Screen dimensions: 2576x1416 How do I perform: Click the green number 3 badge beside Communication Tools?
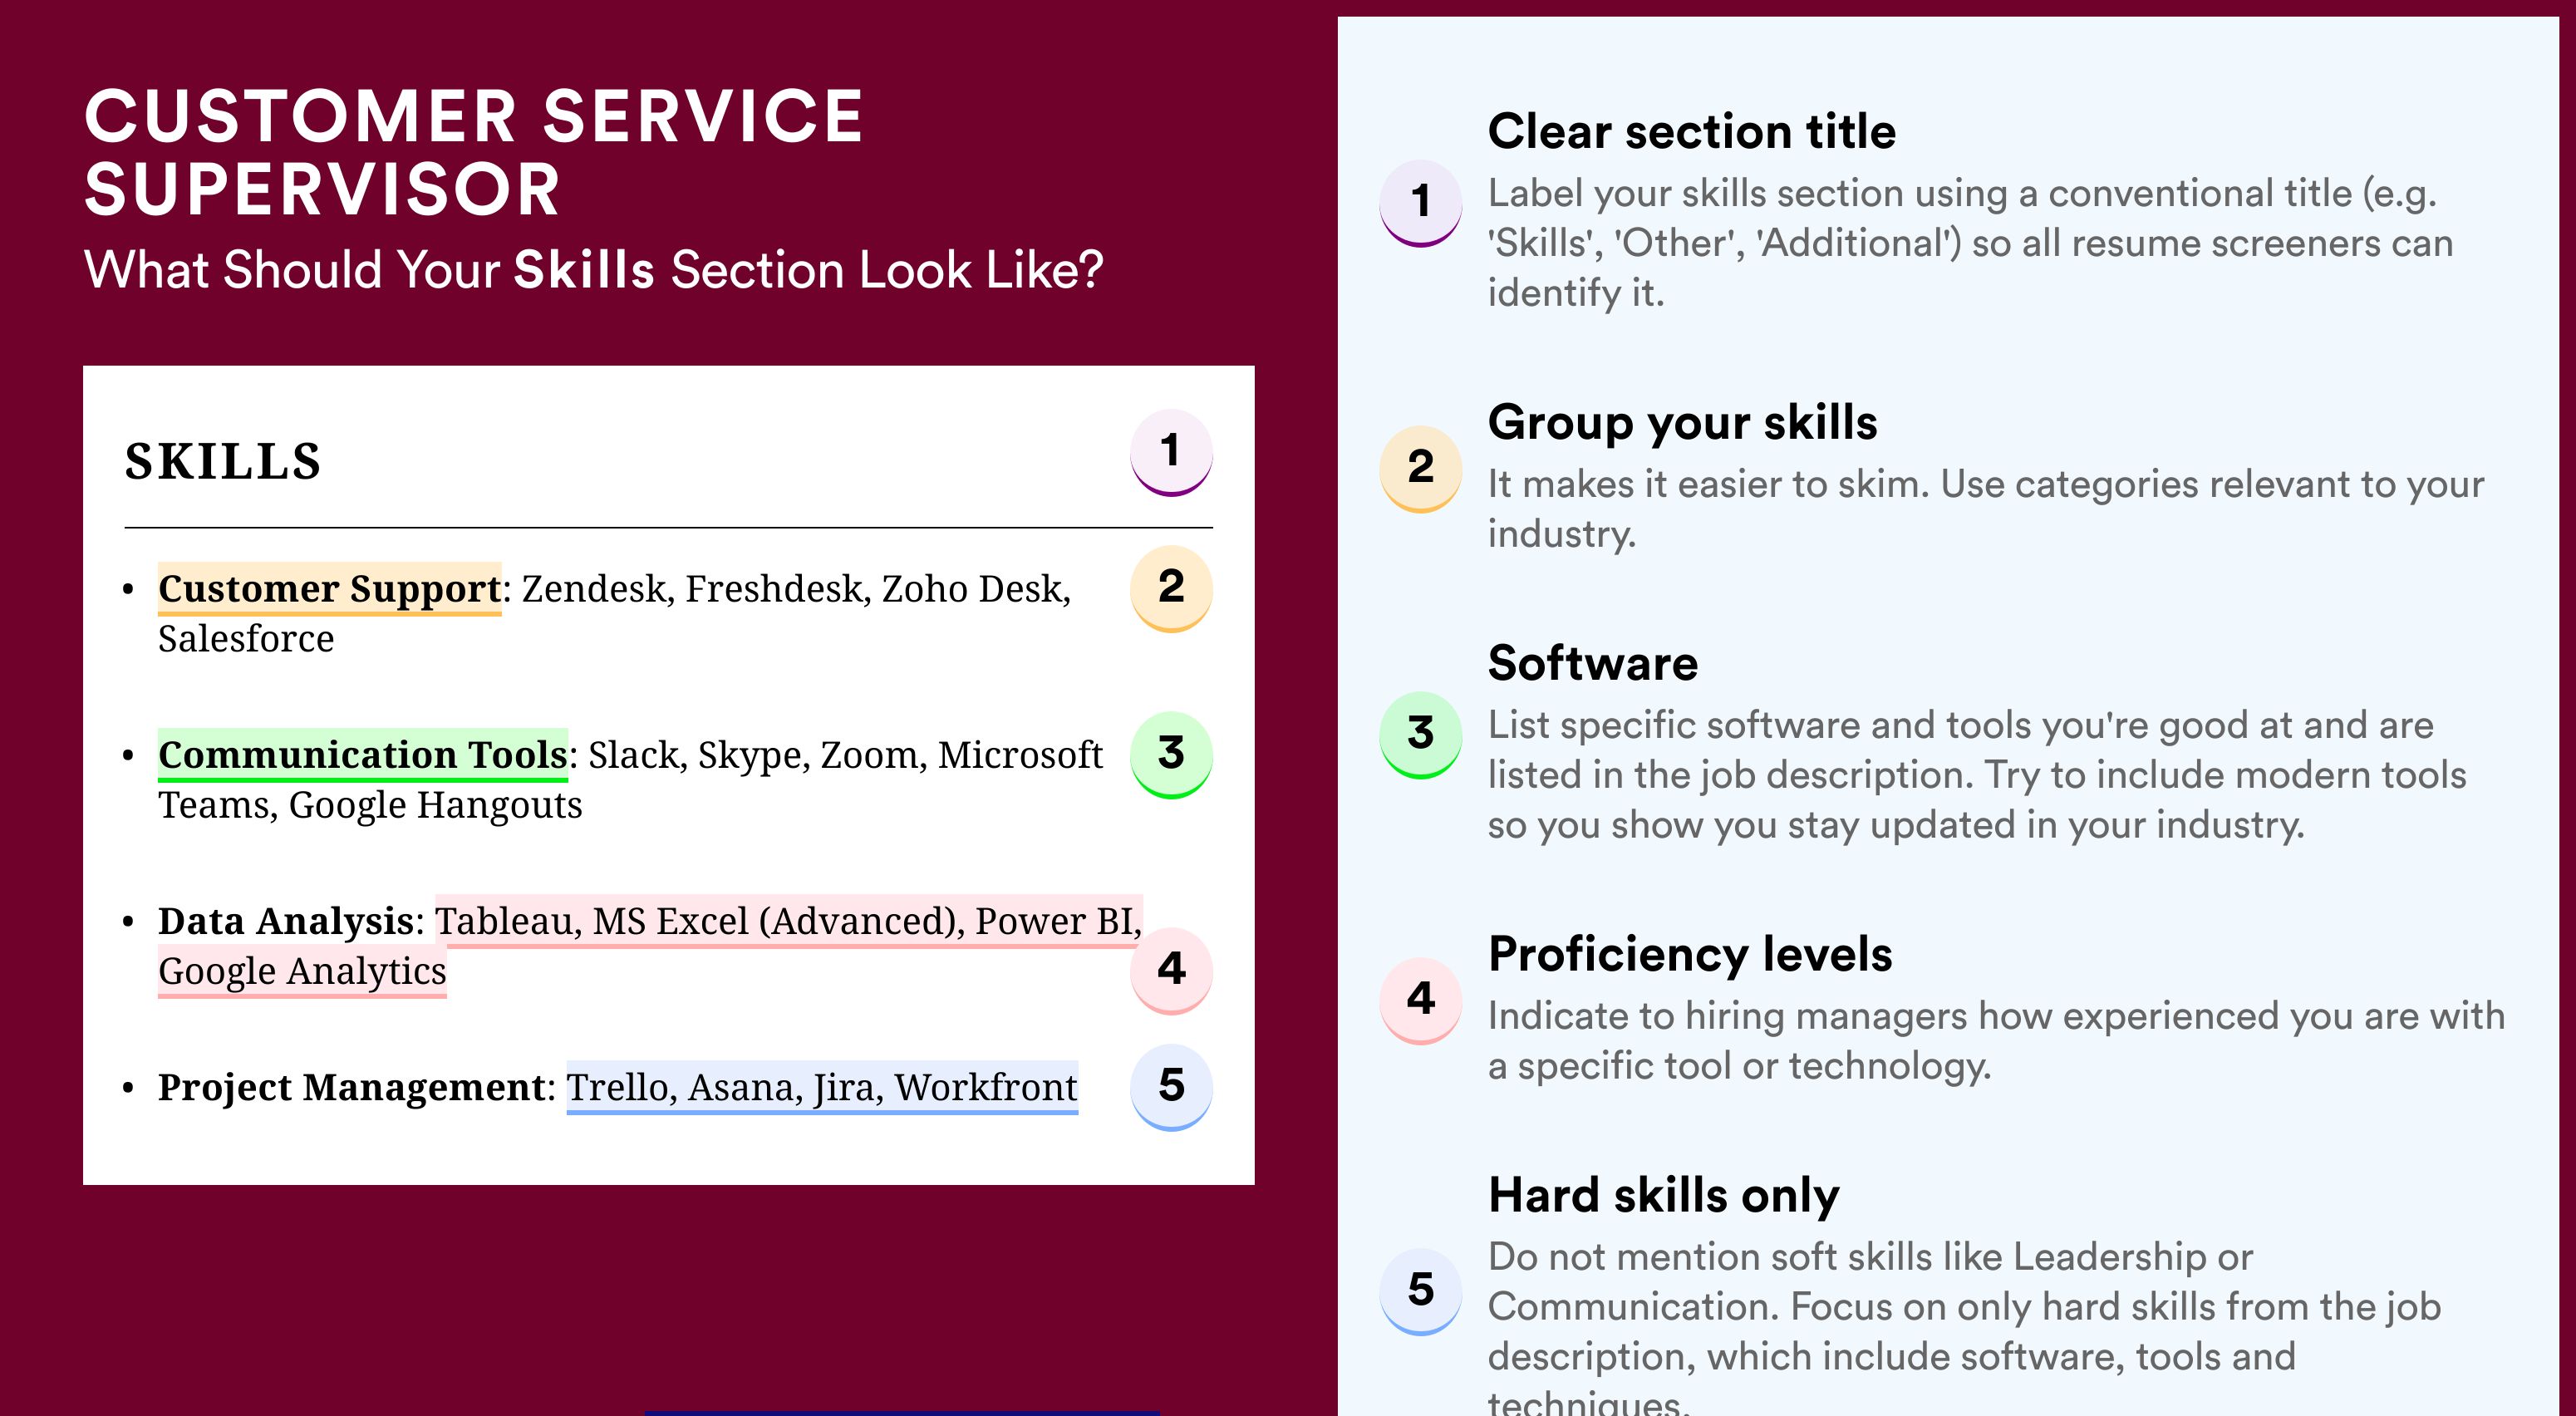click(1171, 754)
